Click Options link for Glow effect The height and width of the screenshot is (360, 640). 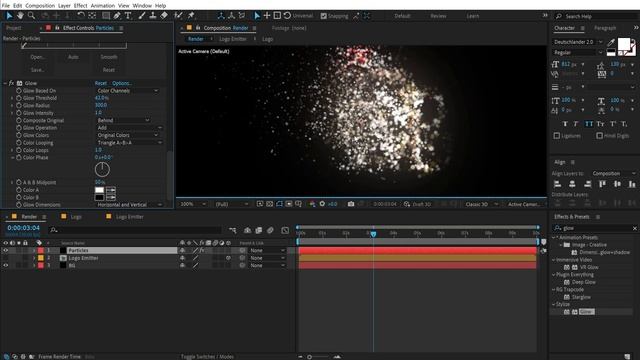pos(122,83)
